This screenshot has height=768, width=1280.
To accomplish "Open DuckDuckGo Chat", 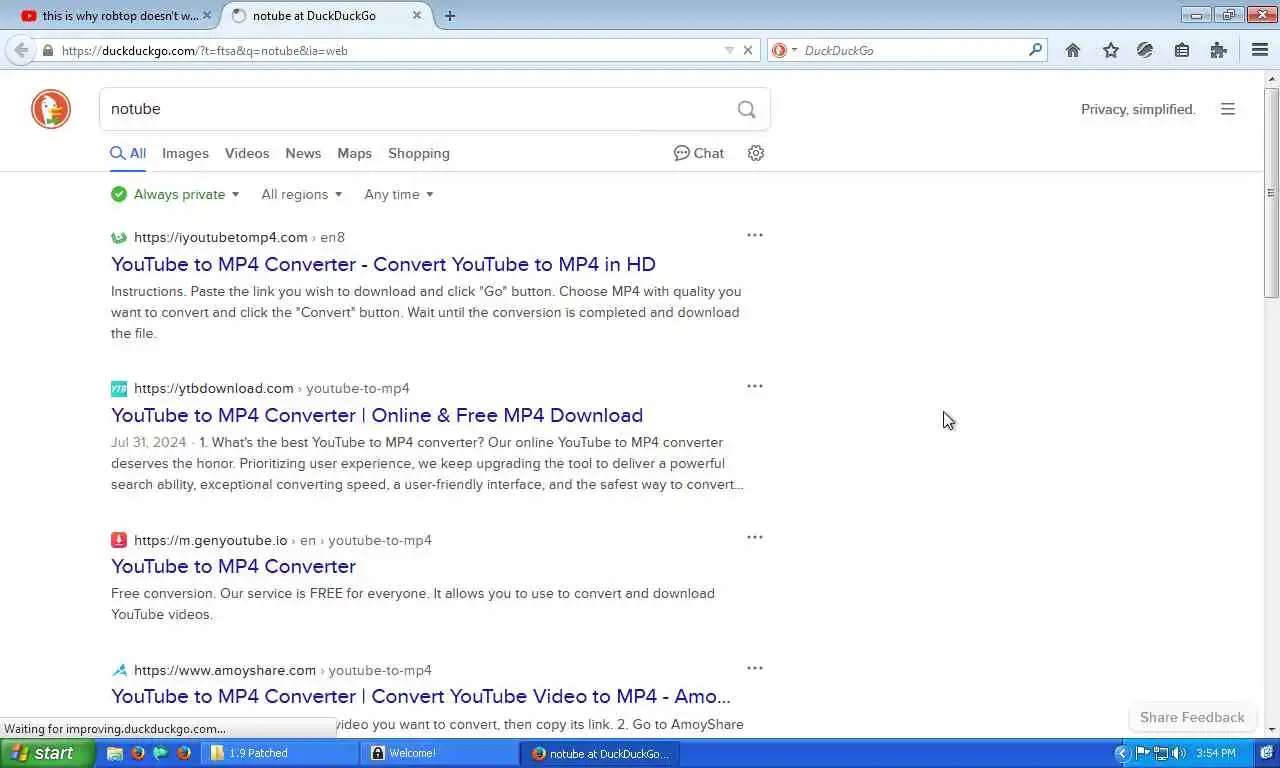I will coord(699,153).
